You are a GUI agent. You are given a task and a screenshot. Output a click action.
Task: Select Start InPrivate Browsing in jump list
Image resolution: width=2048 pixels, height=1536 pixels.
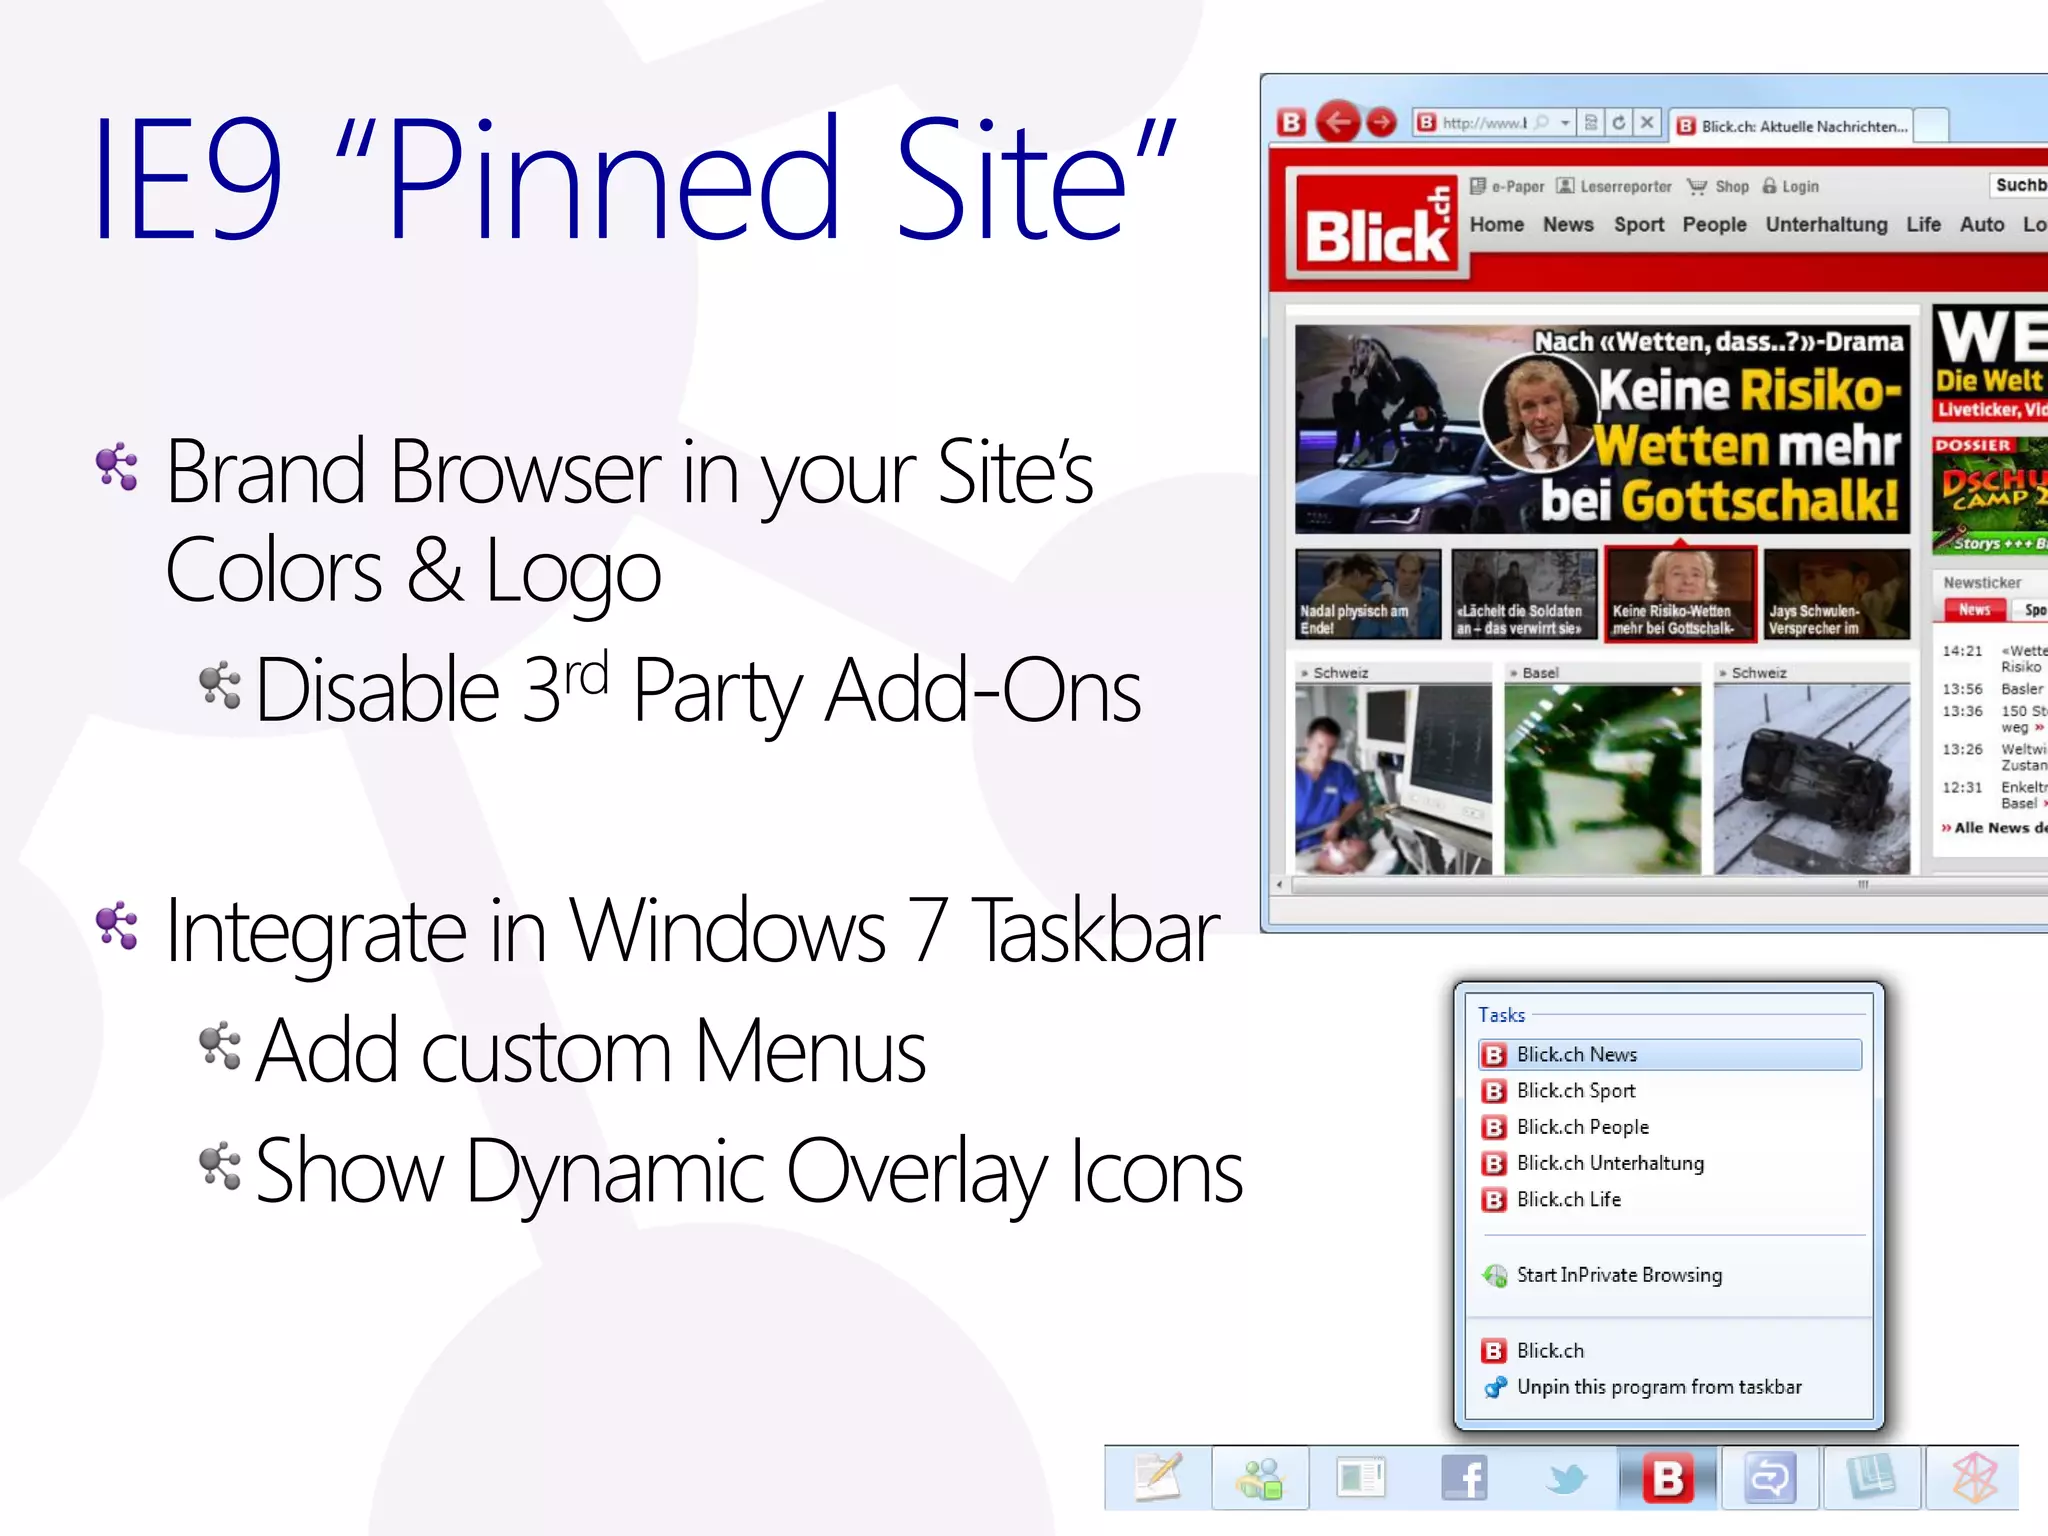[x=1618, y=1275]
